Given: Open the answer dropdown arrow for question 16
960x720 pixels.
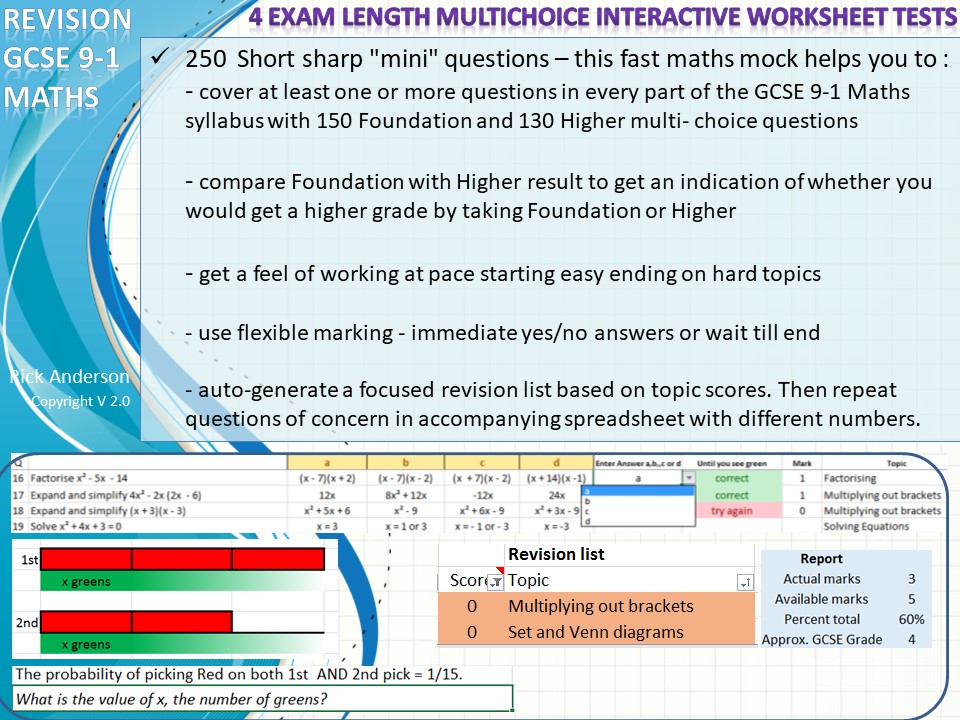Looking at the screenshot, I should [689, 478].
